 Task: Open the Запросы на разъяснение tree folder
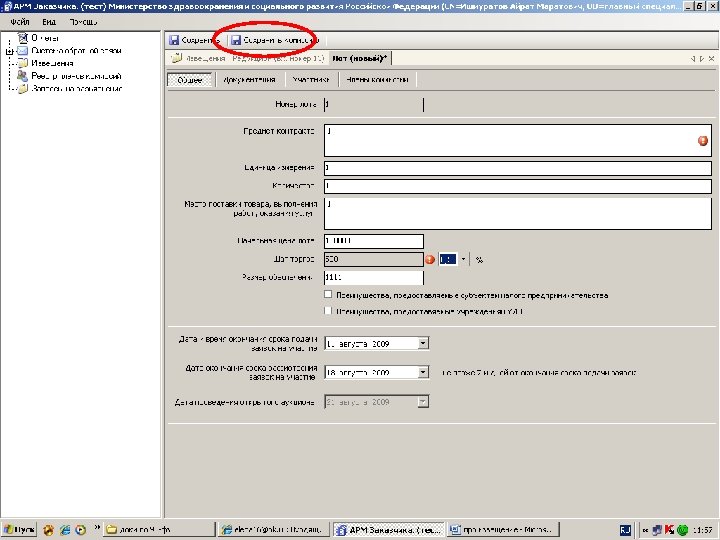point(70,89)
